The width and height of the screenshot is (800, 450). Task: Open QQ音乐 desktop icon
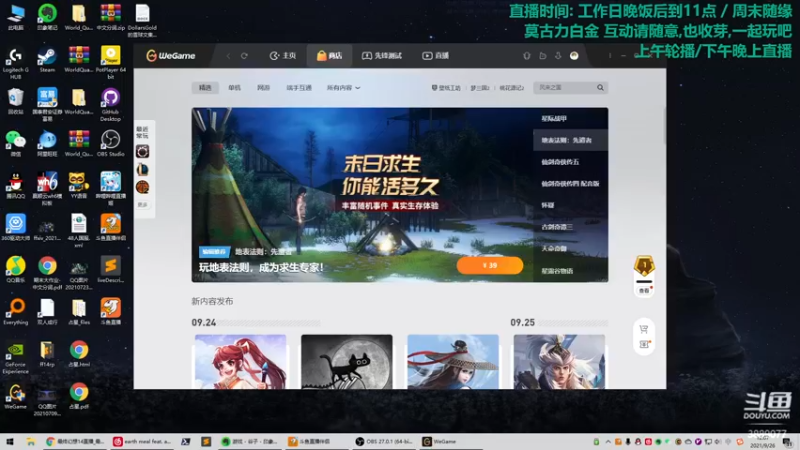click(x=15, y=270)
